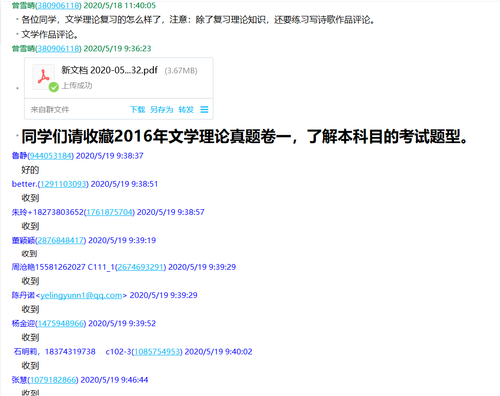Viewport: 500px width, 396px height.
Task: Click 另存为 to save the file as
Action: (x=162, y=109)
